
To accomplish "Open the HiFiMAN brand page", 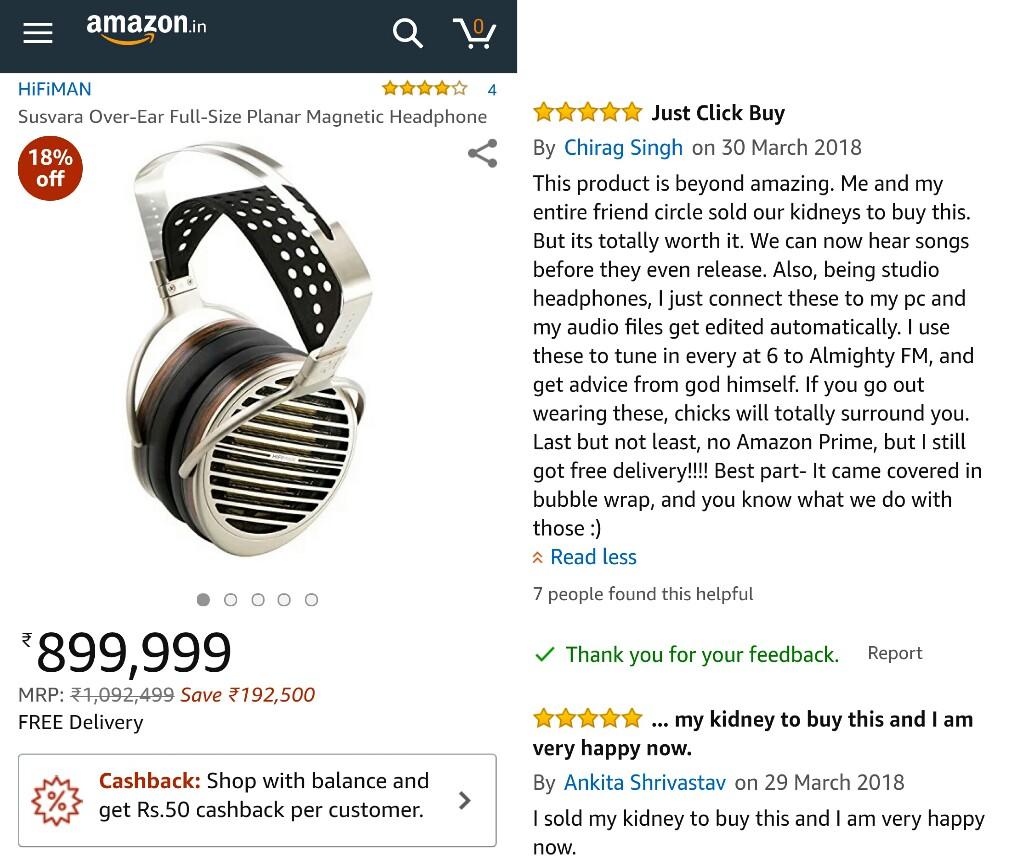I will 54,89.
